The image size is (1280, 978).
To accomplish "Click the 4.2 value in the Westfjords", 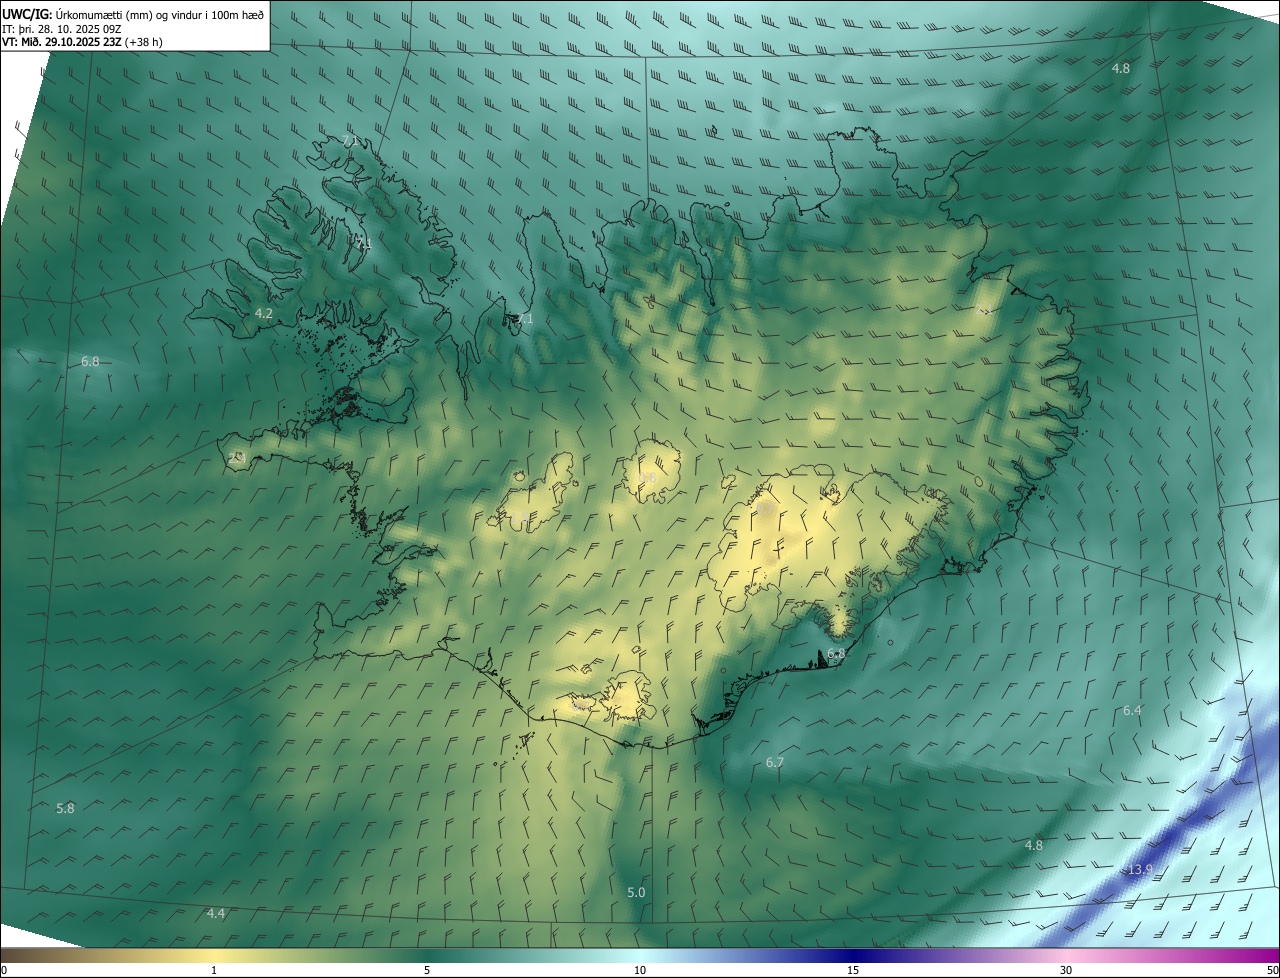I will click(x=264, y=313).
